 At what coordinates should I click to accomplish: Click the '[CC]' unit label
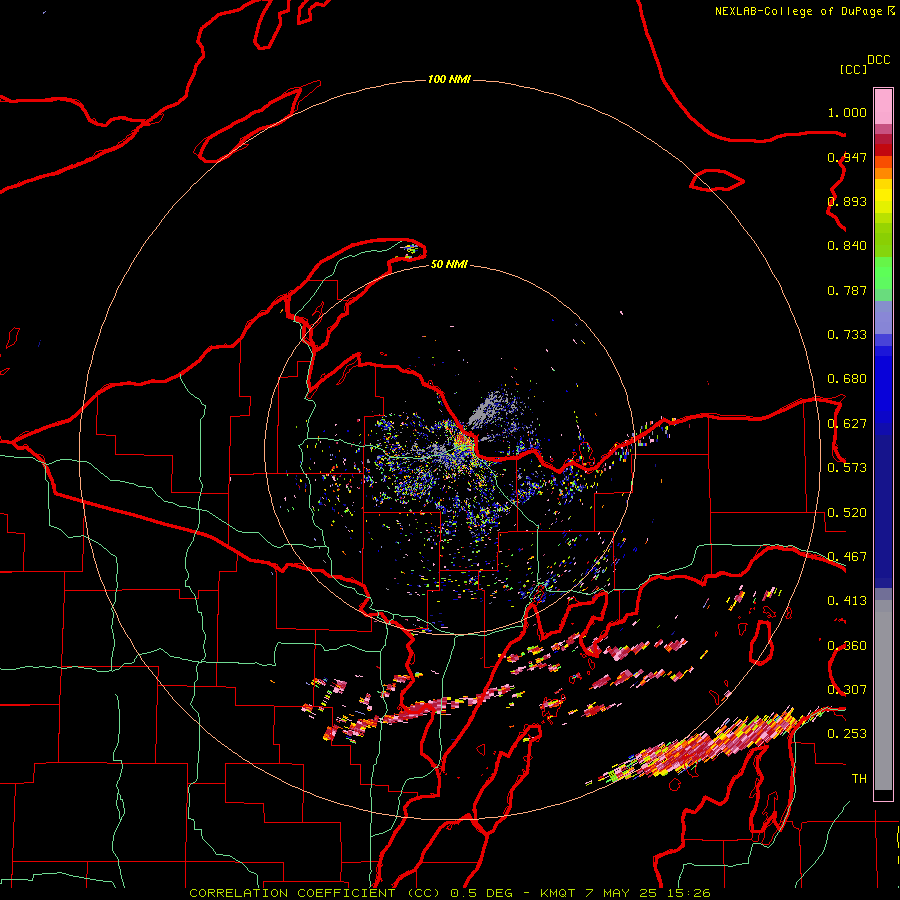click(853, 69)
